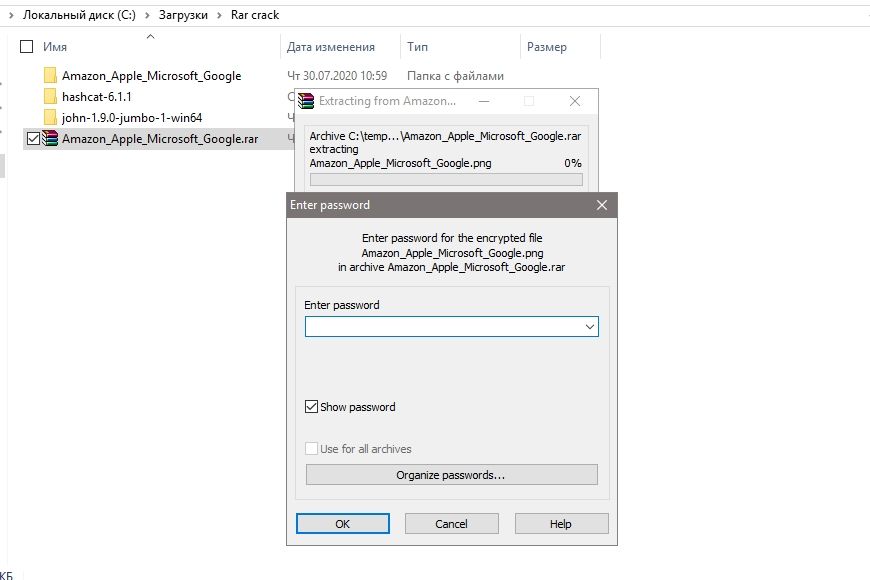870x580 pixels.
Task: Click the extraction progress bar
Action: pos(446,179)
